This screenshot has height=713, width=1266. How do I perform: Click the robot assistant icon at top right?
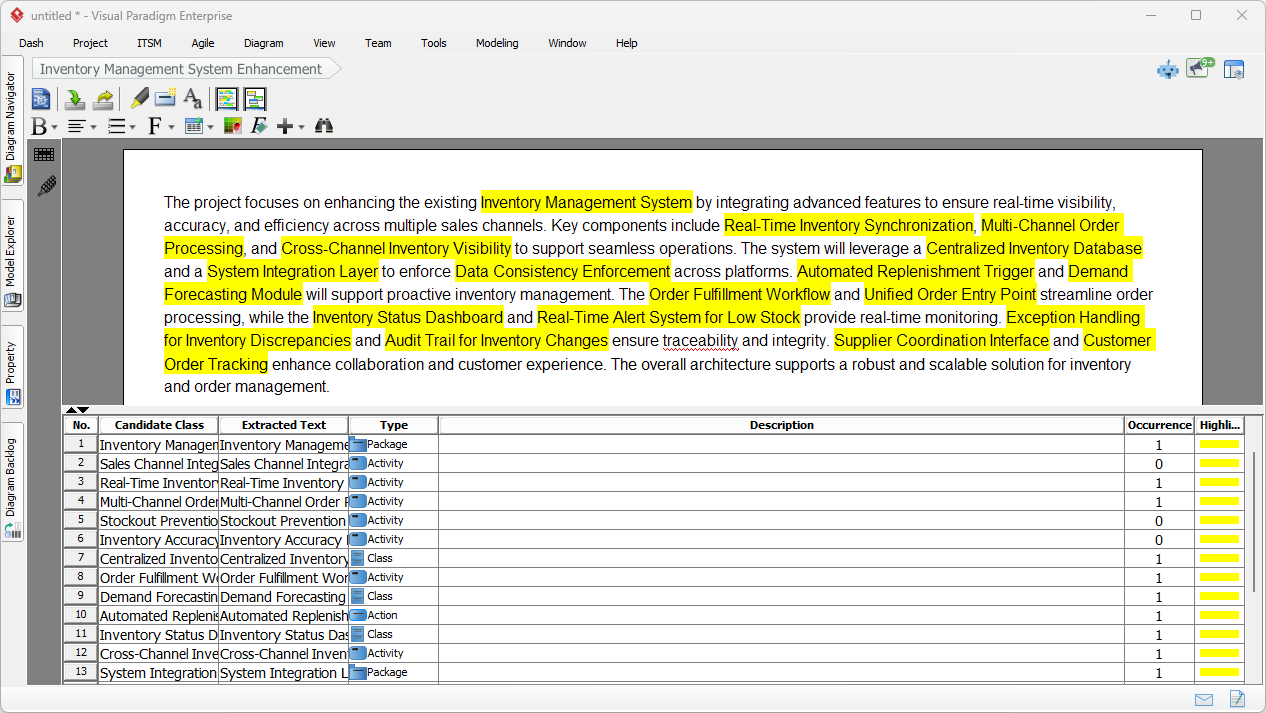coord(1167,69)
